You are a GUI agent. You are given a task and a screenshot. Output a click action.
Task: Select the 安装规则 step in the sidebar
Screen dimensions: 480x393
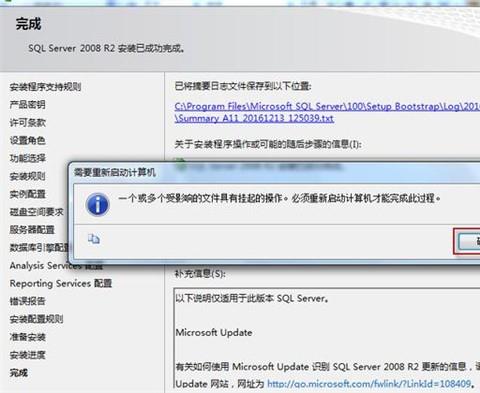pos(27,176)
